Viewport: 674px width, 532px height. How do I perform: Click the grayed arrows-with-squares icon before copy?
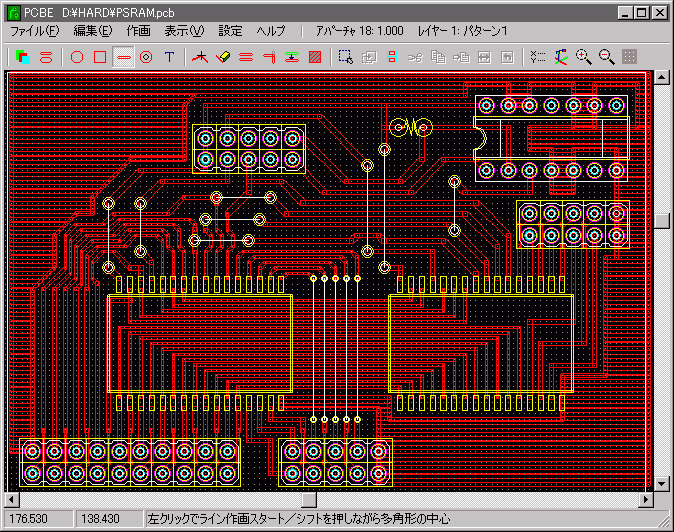click(415, 57)
